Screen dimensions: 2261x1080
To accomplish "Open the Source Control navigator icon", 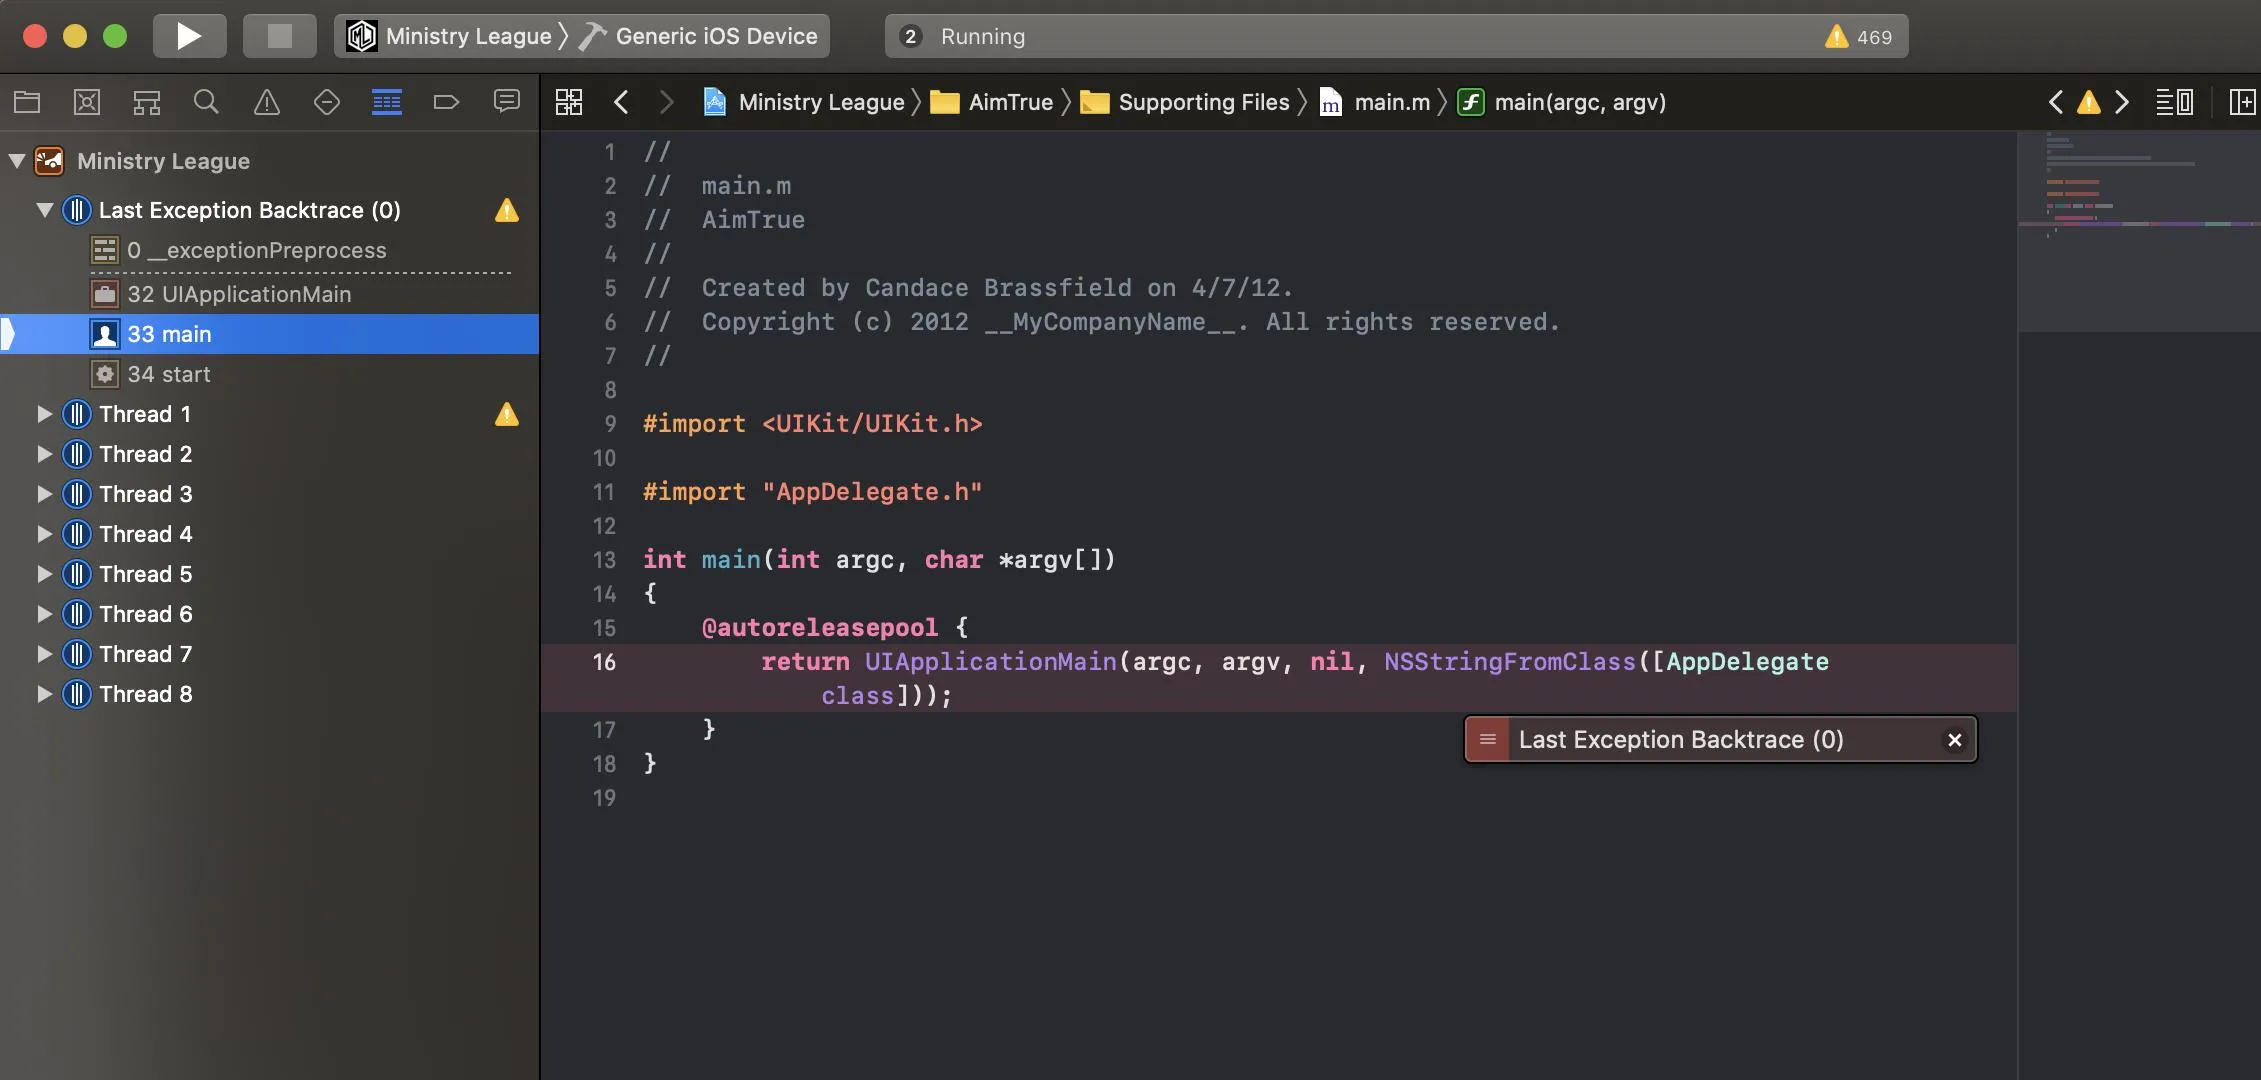I will [87, 102].
